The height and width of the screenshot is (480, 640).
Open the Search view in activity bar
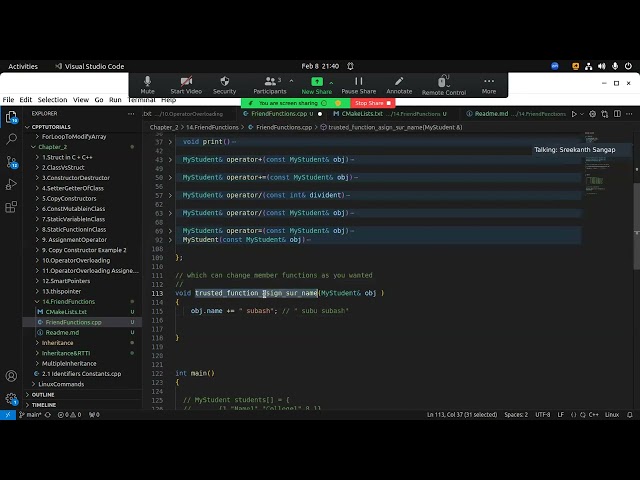(x=11, y=140)
